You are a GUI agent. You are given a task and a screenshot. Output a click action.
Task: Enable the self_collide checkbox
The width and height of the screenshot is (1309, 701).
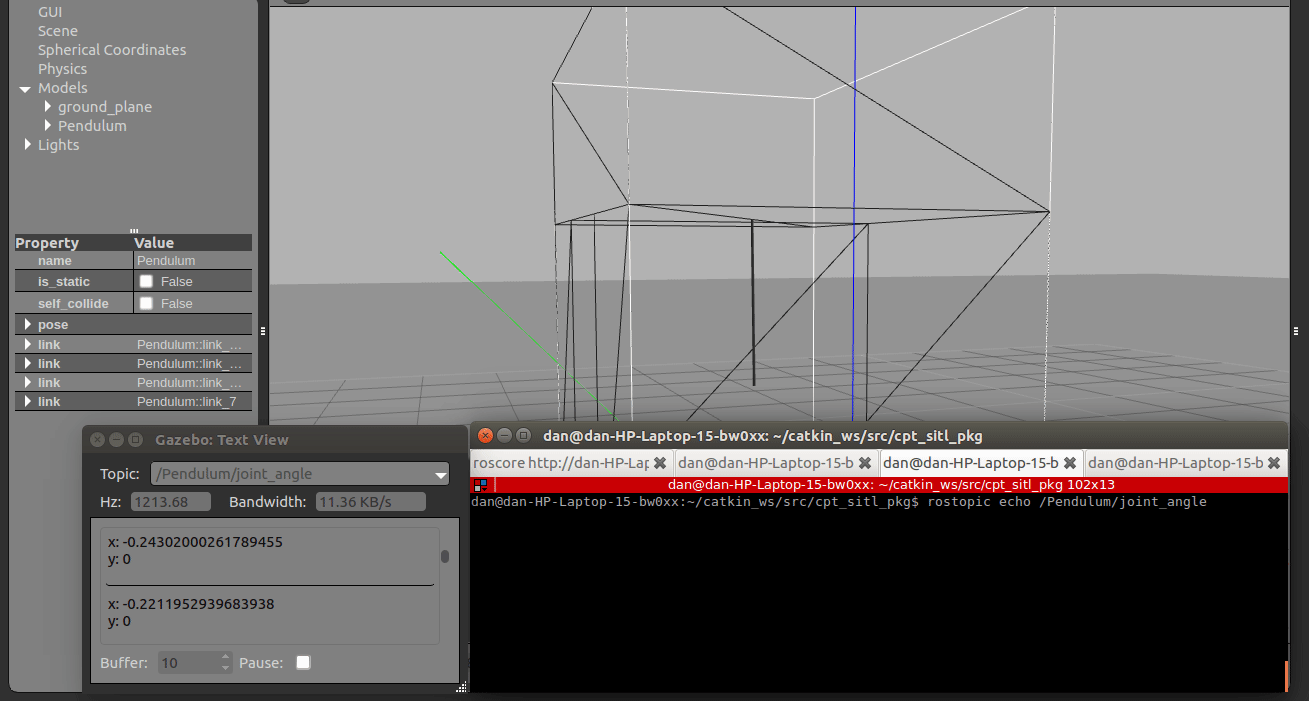[x=146, y=303]
